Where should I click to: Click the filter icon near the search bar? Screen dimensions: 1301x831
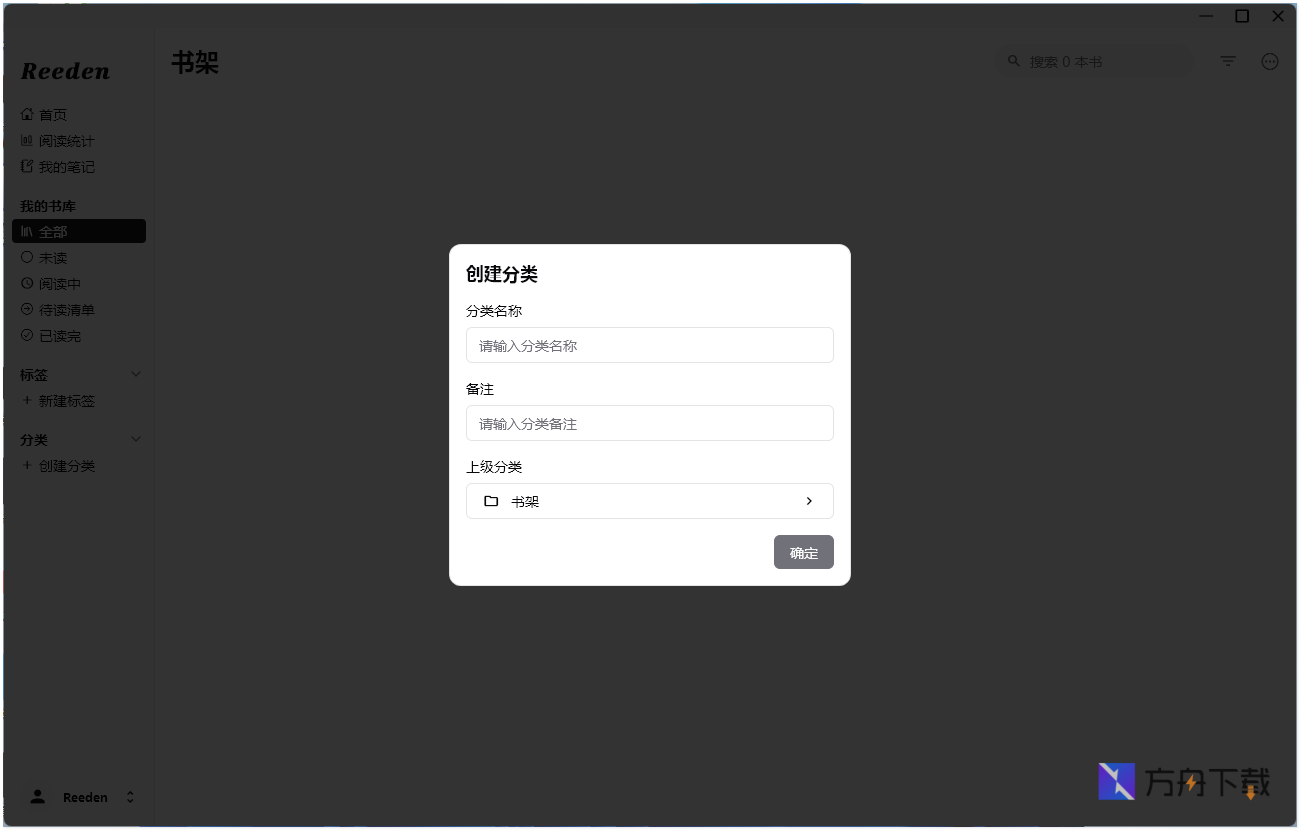(1227, 61)
